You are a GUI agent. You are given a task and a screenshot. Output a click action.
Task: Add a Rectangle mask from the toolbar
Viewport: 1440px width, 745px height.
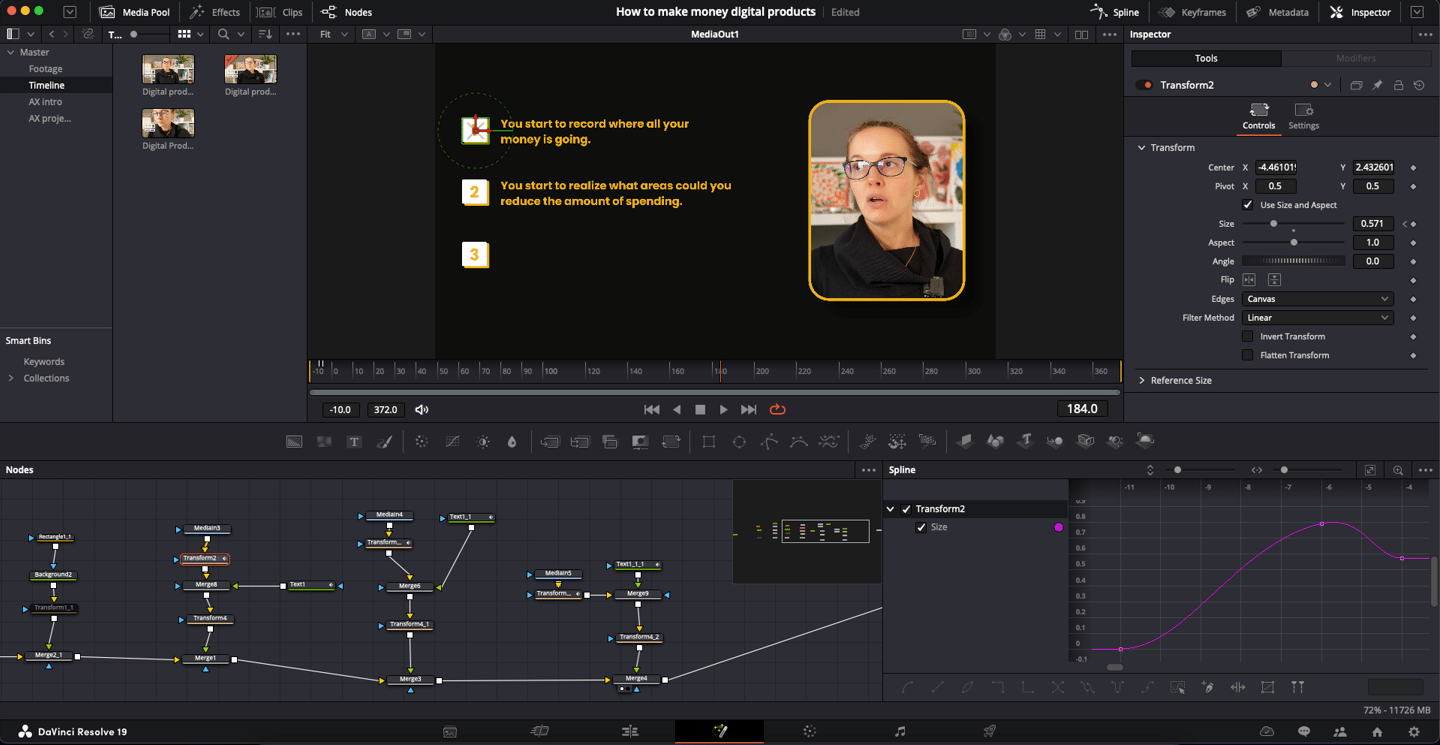[709, 441]
